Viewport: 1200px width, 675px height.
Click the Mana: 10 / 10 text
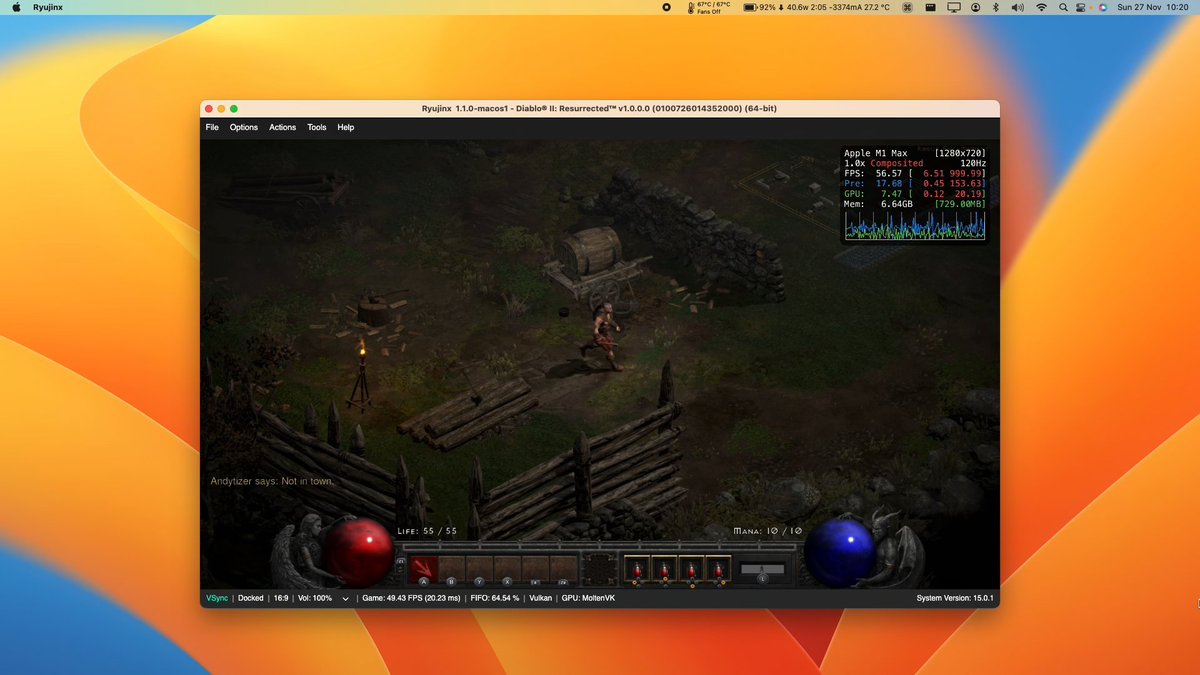(769, 531)
